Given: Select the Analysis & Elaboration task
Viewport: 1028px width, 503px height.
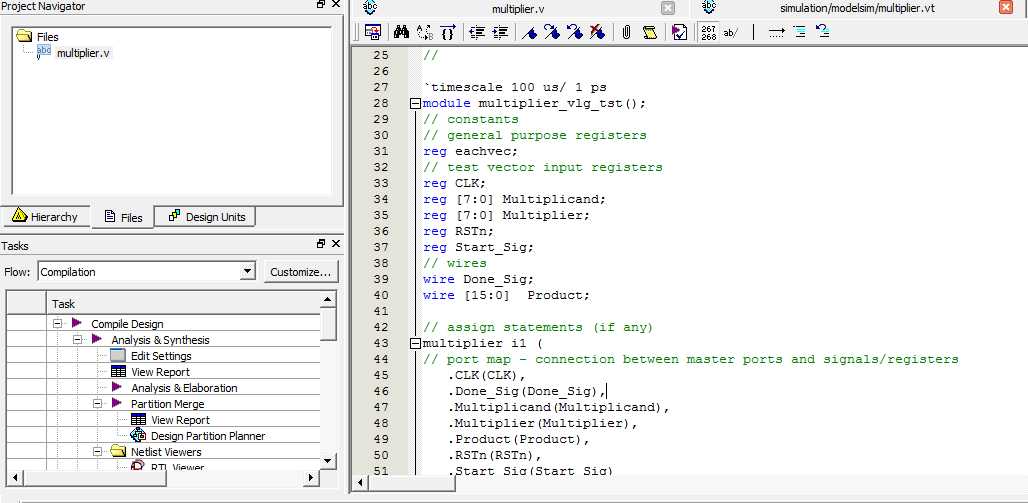Looking at the screenshot, I should (184, 388).
